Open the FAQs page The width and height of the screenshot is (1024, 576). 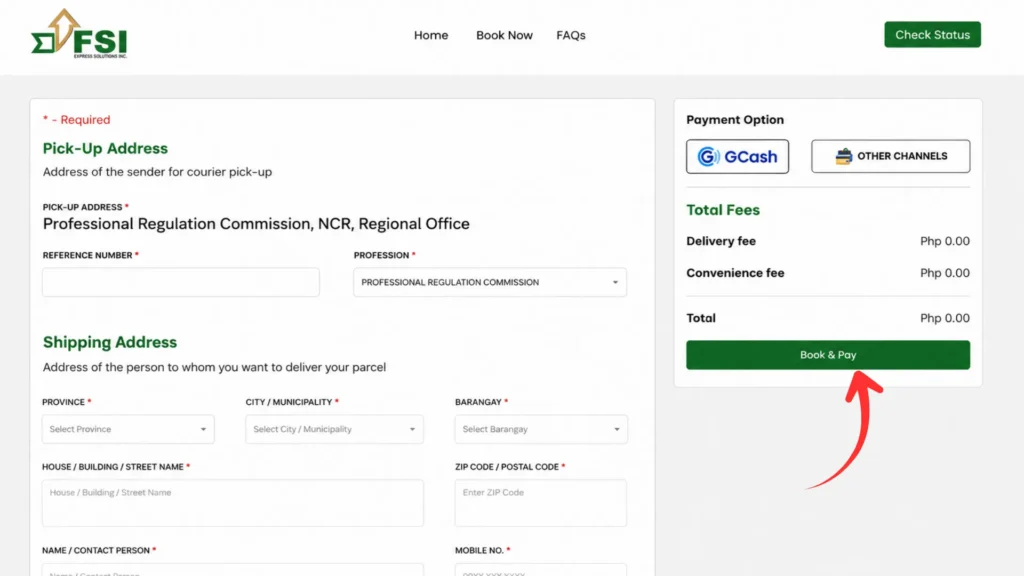point(571,35)
